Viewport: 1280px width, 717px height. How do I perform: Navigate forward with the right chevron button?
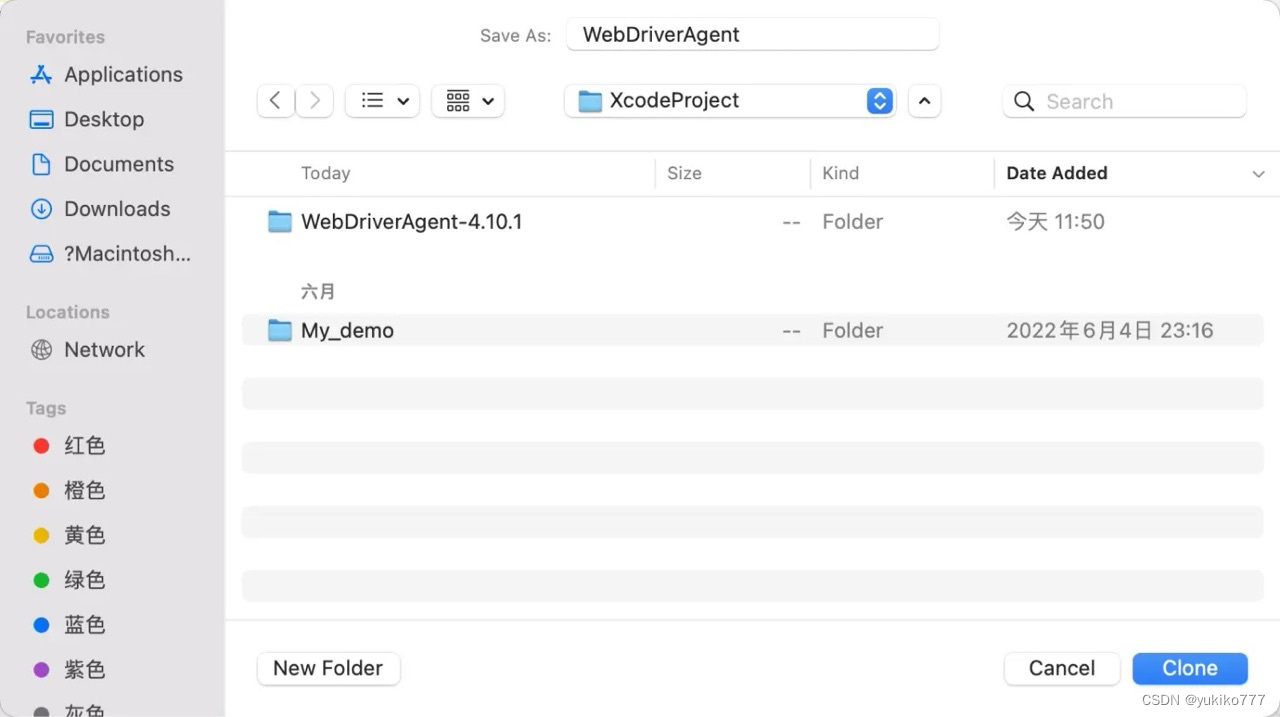pyautogui.click(x=314, y=101)
